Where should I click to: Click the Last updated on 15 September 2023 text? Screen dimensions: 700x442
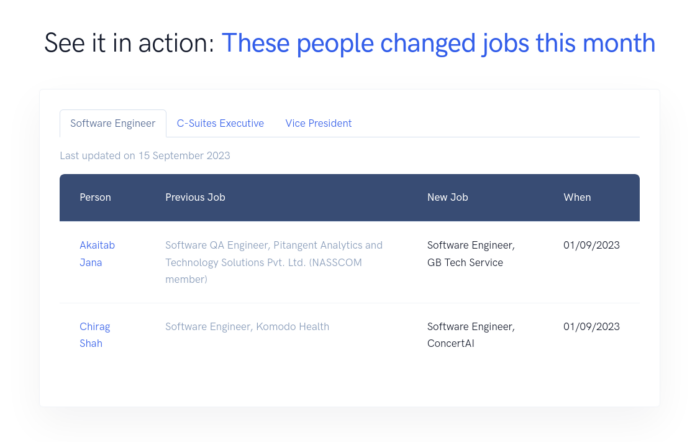point(145,155)
